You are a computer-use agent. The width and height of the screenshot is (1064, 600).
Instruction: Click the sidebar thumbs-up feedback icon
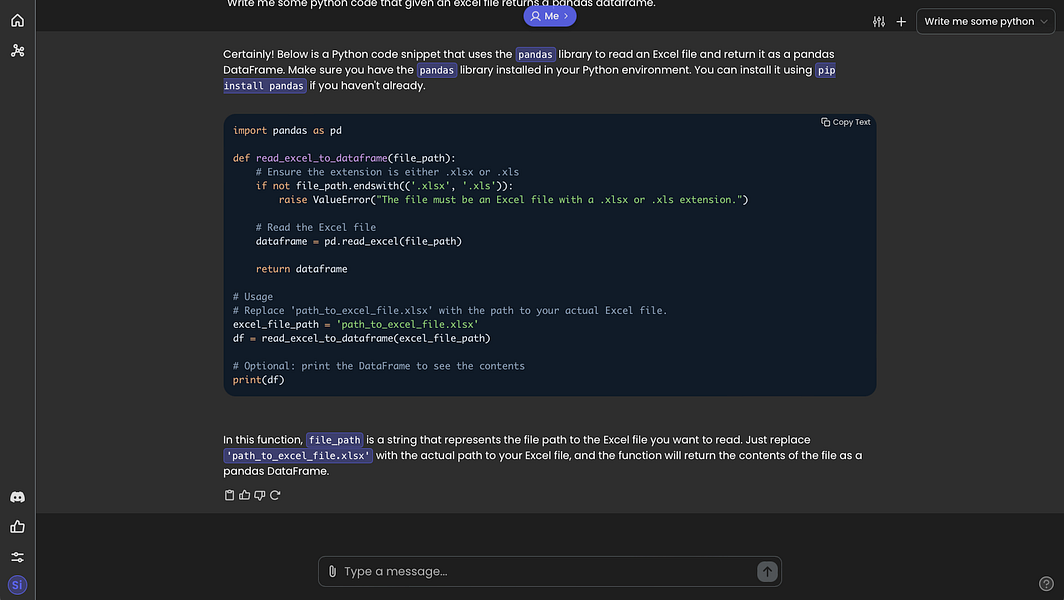click(x=17, y=527)
